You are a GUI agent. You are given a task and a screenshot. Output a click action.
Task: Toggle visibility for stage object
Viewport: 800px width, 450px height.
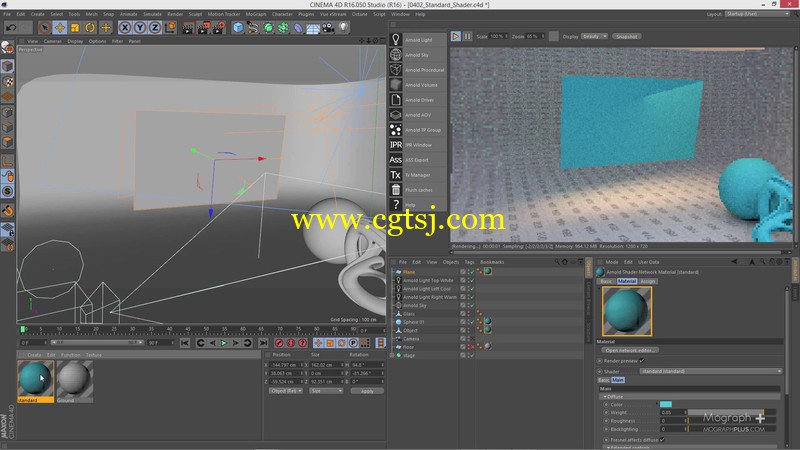(472, 355)
